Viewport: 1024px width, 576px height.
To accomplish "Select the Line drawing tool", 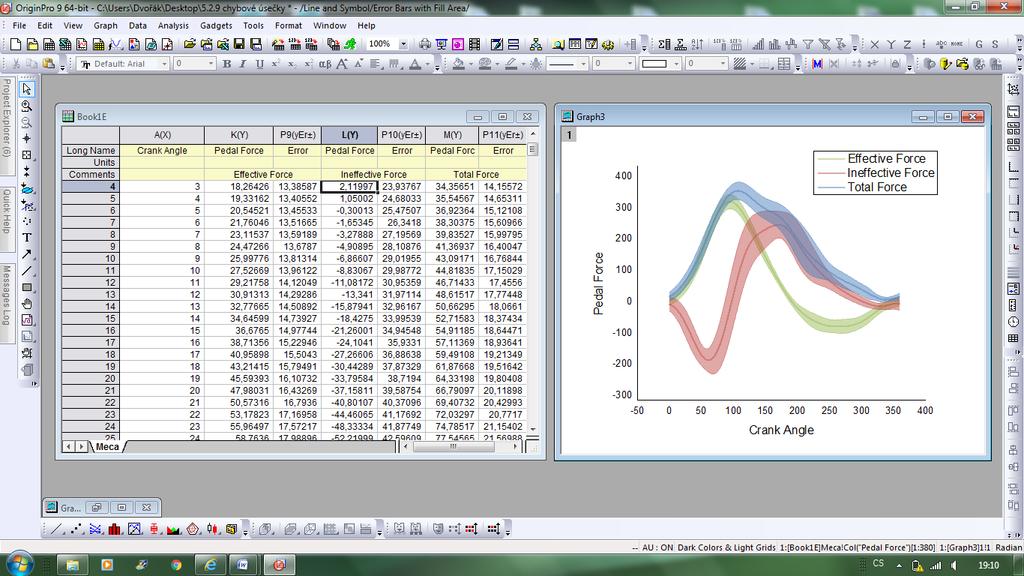I will tap(27, 270).
